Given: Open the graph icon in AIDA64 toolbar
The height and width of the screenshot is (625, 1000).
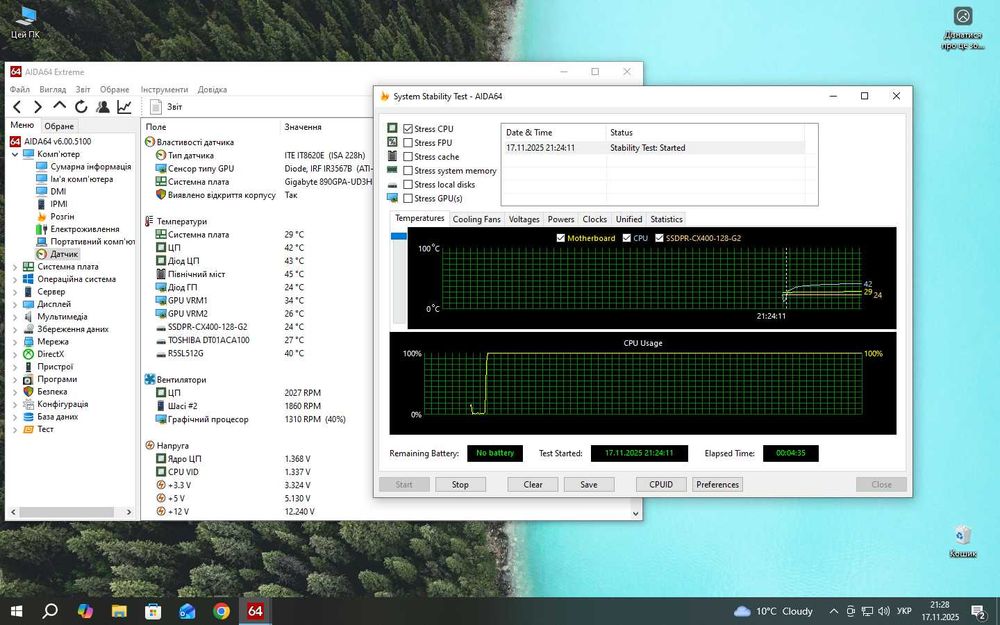Looking at the screenshot, I should [124, 107].
